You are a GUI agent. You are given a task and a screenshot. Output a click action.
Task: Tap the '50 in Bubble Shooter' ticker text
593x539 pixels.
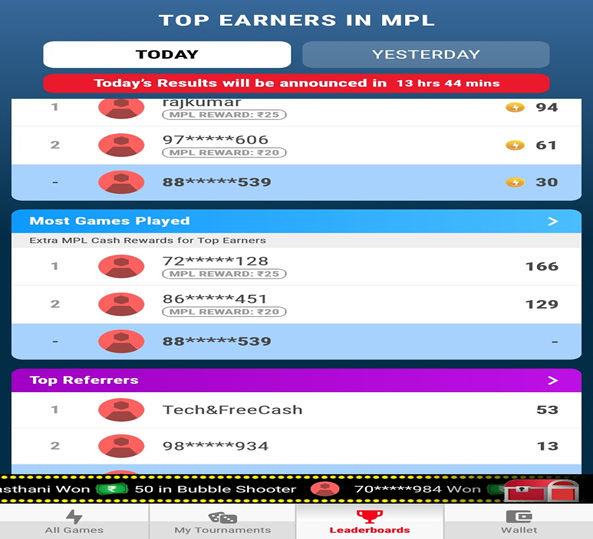[216, 489]
